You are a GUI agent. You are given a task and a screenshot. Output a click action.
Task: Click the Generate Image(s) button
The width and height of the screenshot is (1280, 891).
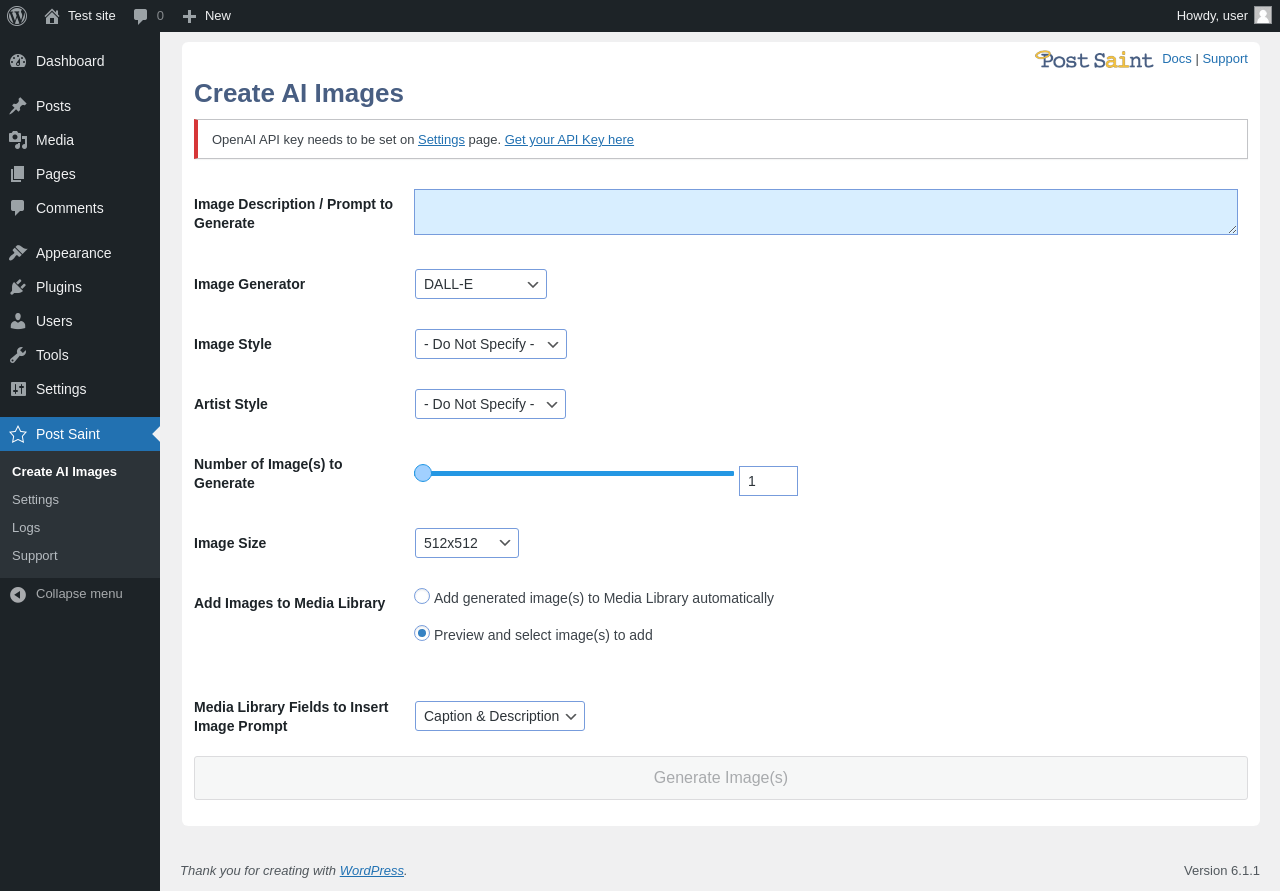pos(721,778)
